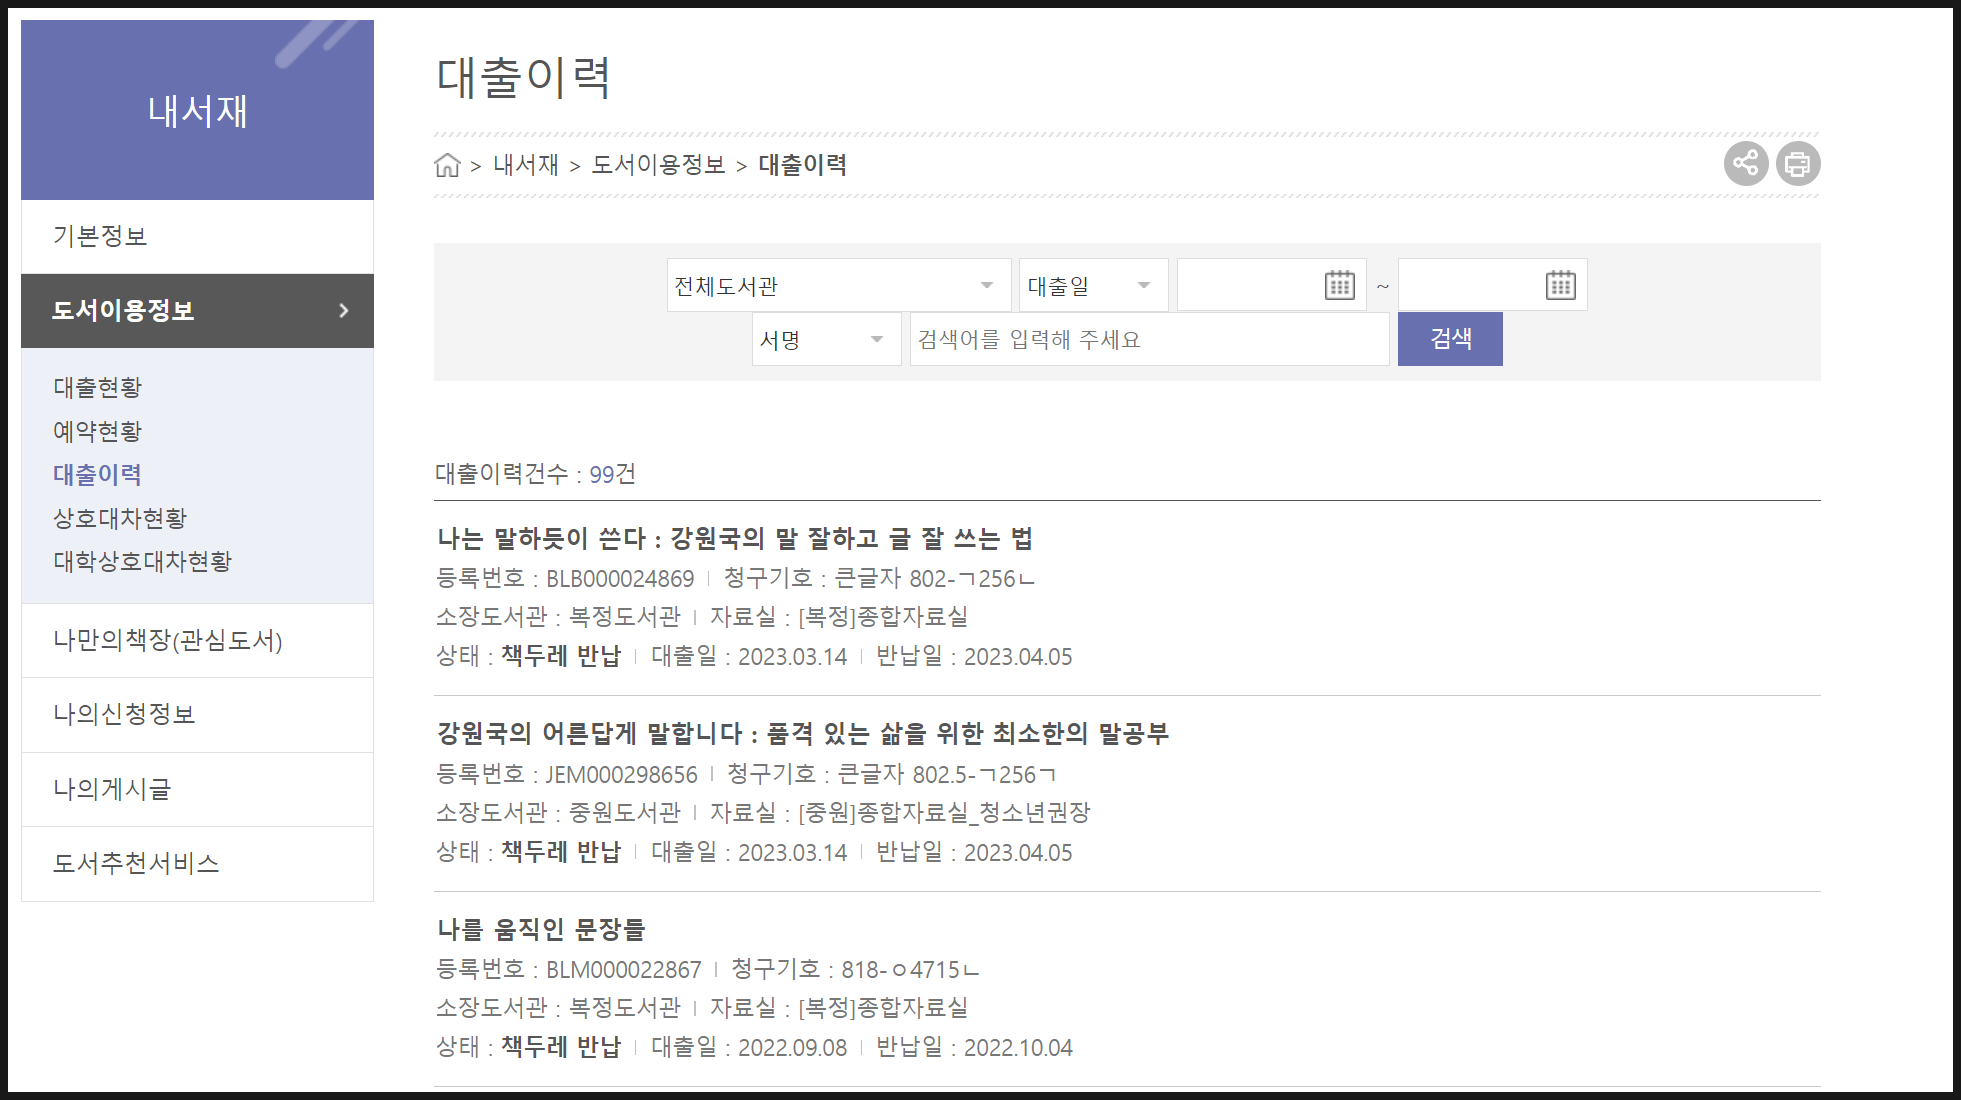Click the share icon button

point(1745,163)
